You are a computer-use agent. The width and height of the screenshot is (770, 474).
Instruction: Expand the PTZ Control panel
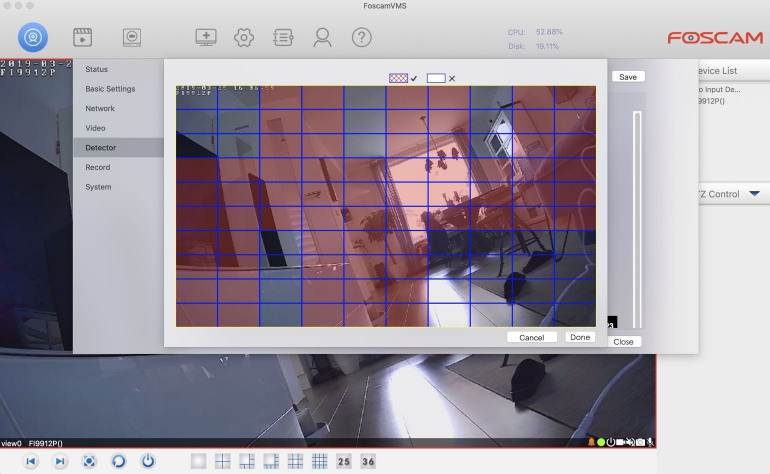tap(754, 194)
